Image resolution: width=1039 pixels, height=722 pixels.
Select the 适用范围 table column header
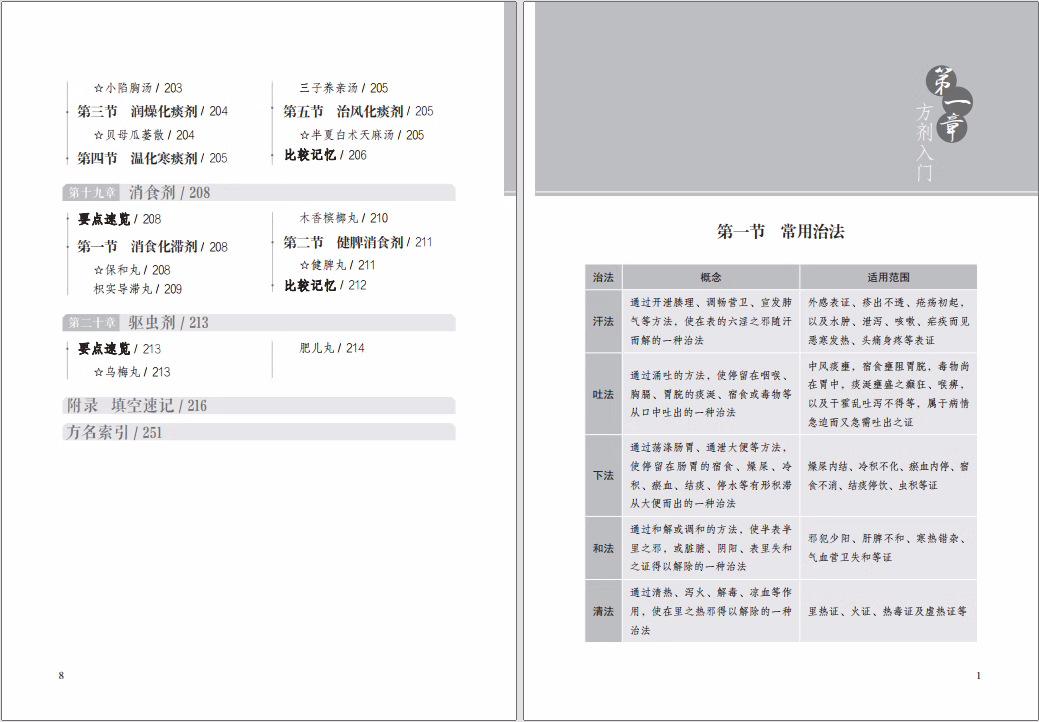887,277
